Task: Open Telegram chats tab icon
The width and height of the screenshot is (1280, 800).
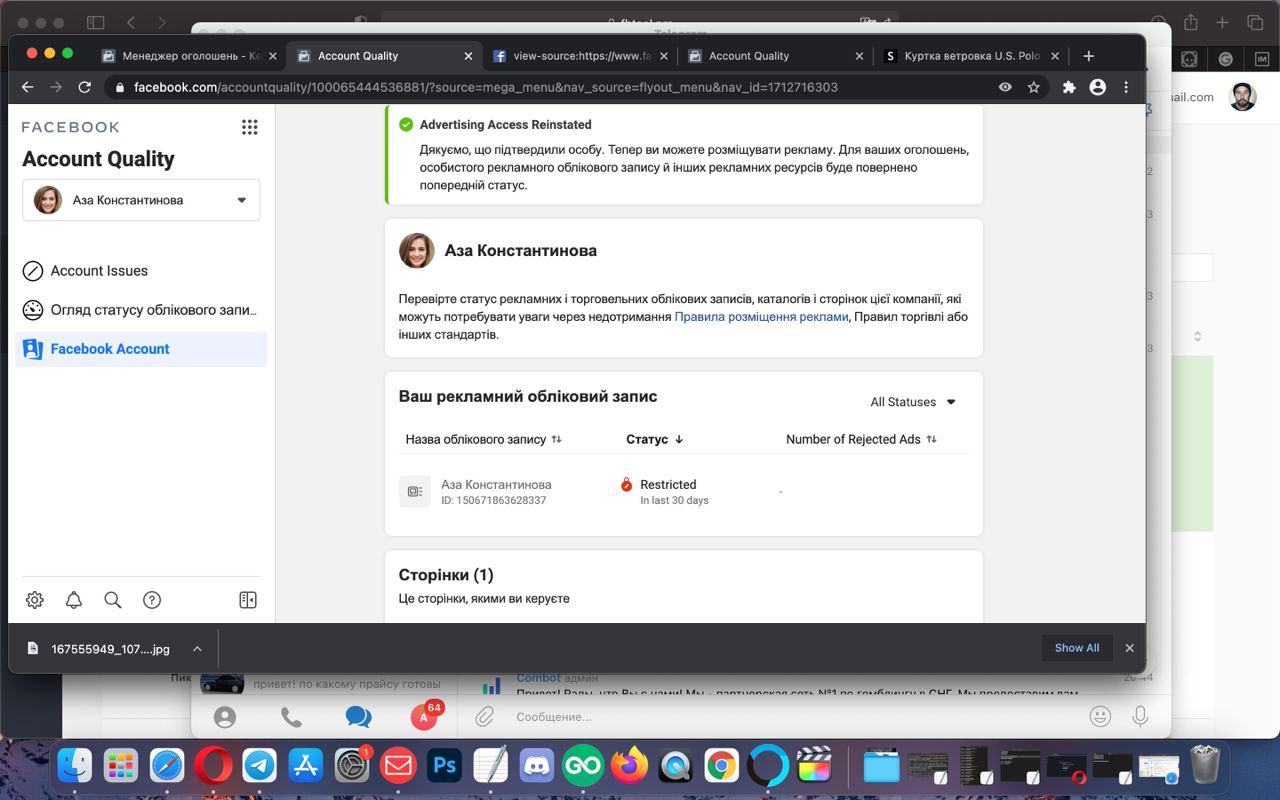Action: pyautogui.click(x=358, y=717)
